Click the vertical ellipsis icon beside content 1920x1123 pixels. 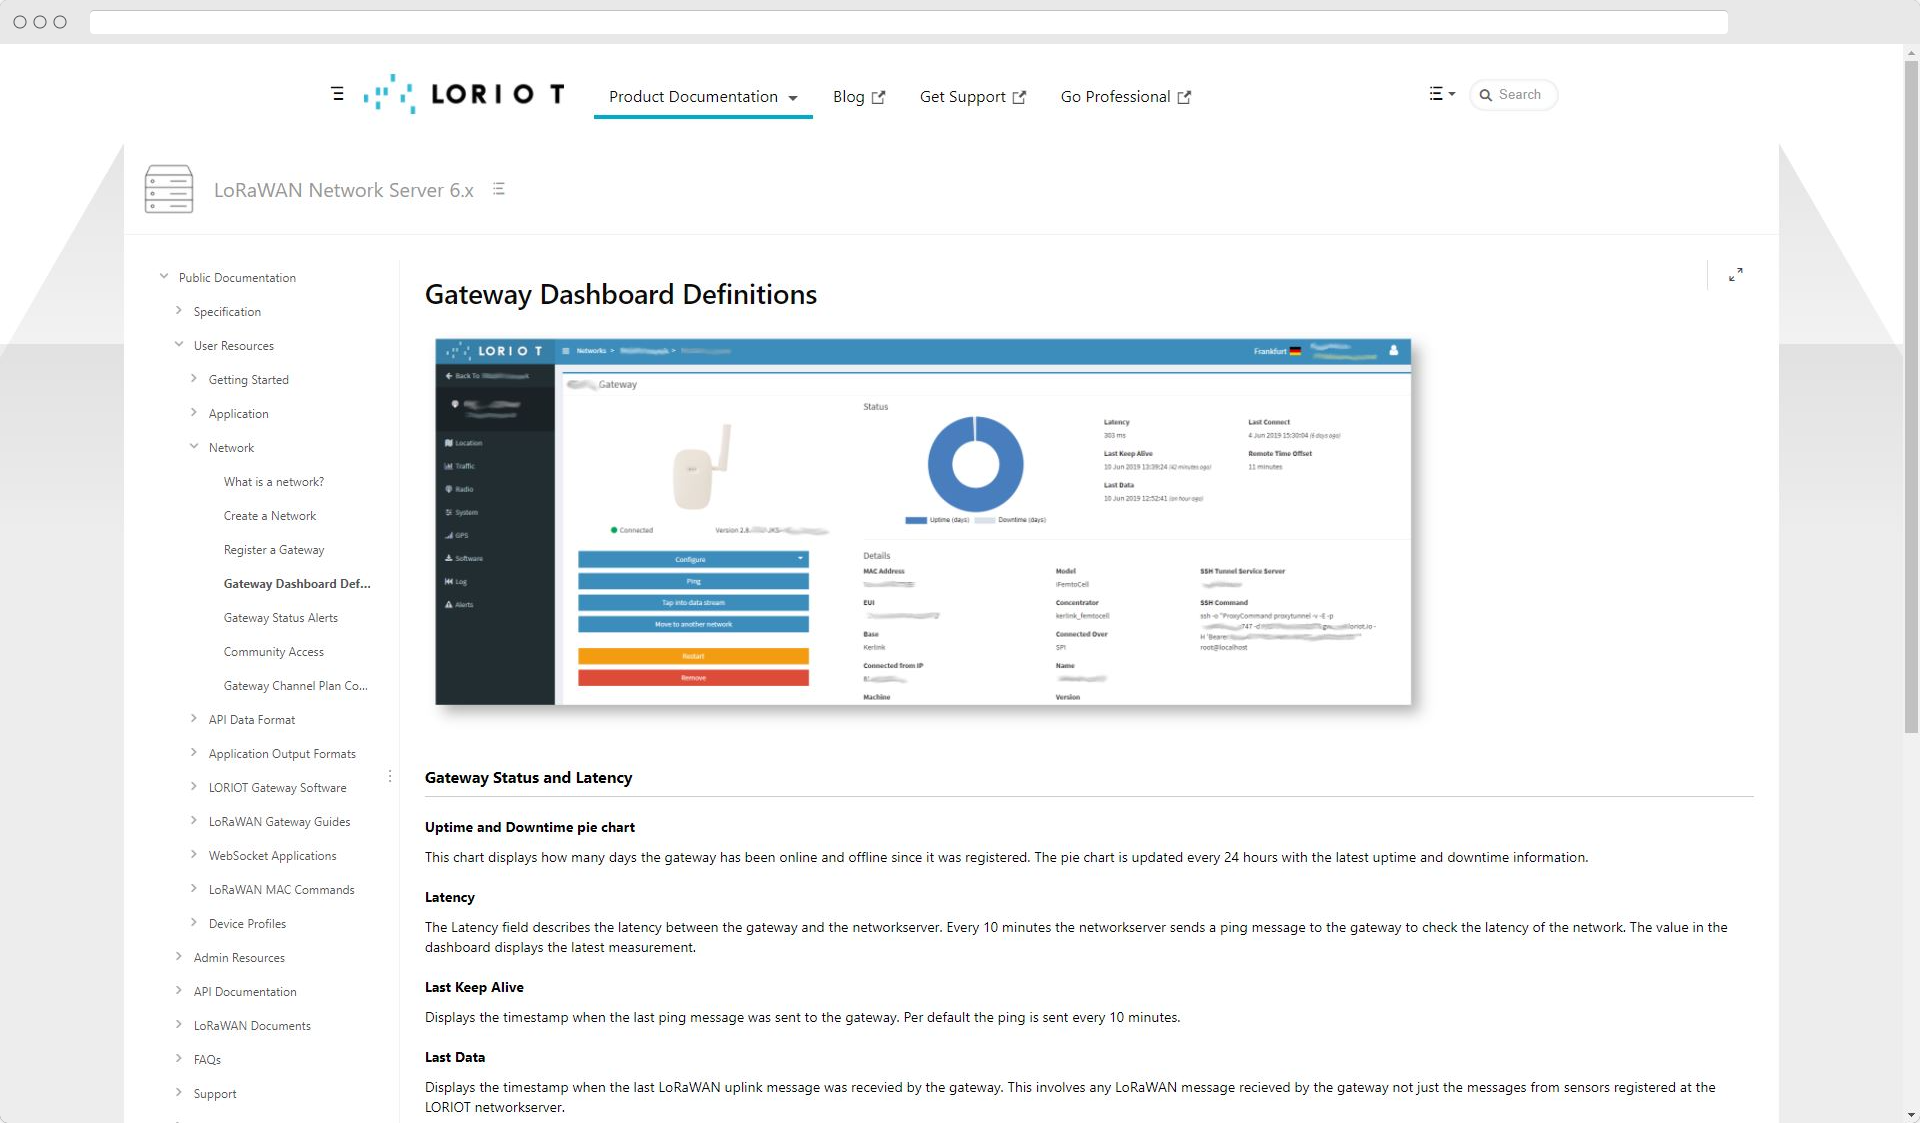pyautogui.click(x=387, y=777)
